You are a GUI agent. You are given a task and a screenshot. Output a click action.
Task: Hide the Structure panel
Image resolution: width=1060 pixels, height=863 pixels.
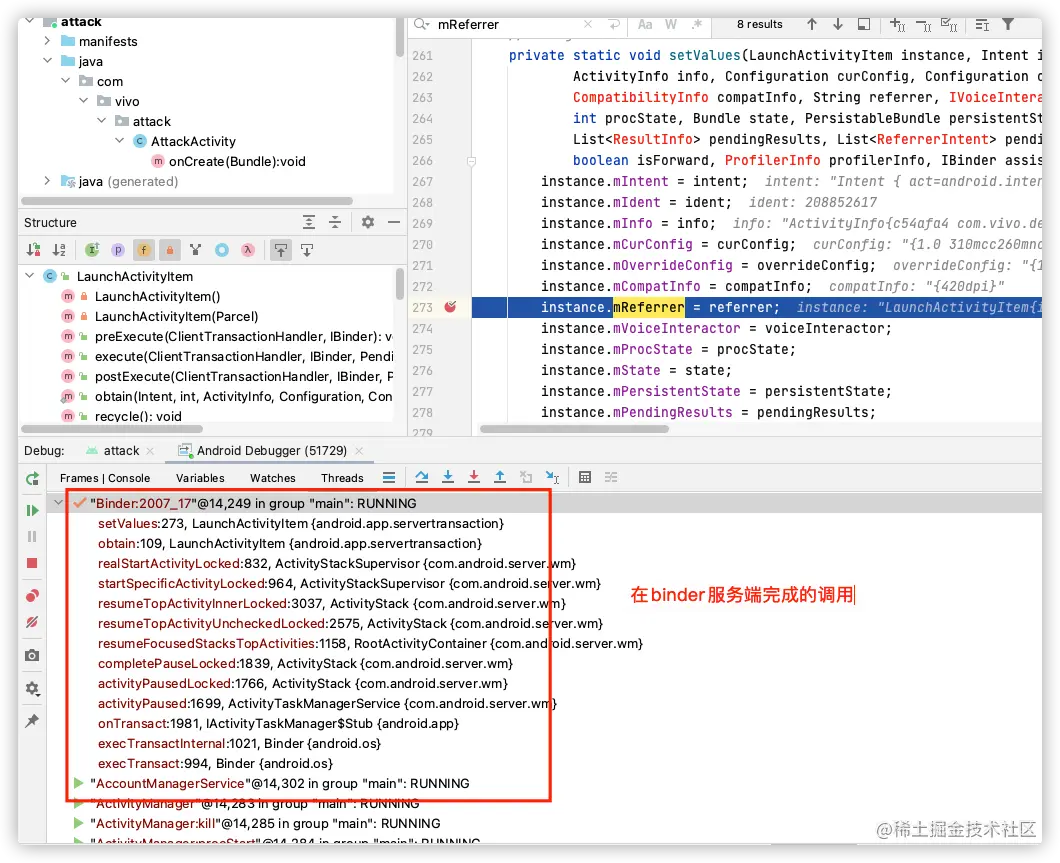[393, 222]
